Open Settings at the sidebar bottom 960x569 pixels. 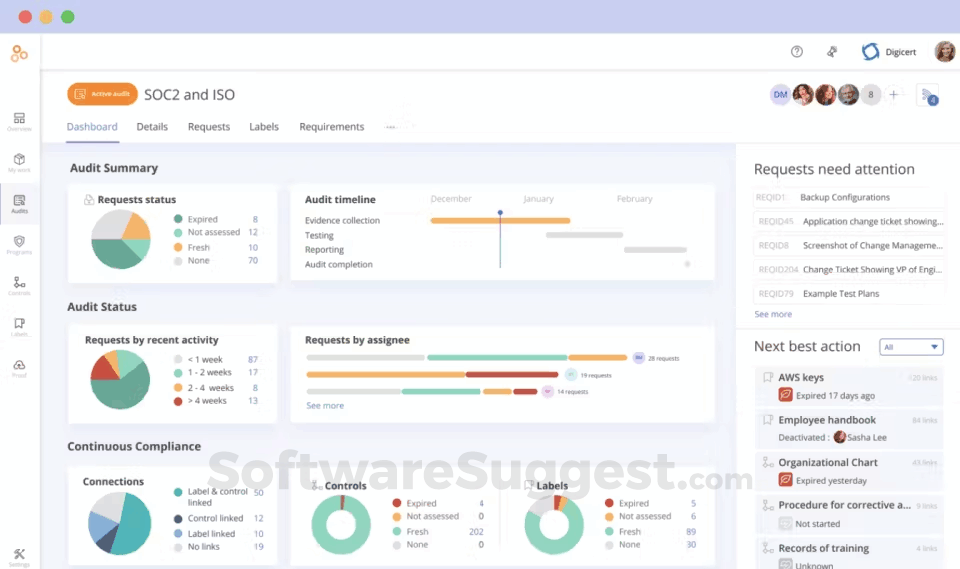19,556
